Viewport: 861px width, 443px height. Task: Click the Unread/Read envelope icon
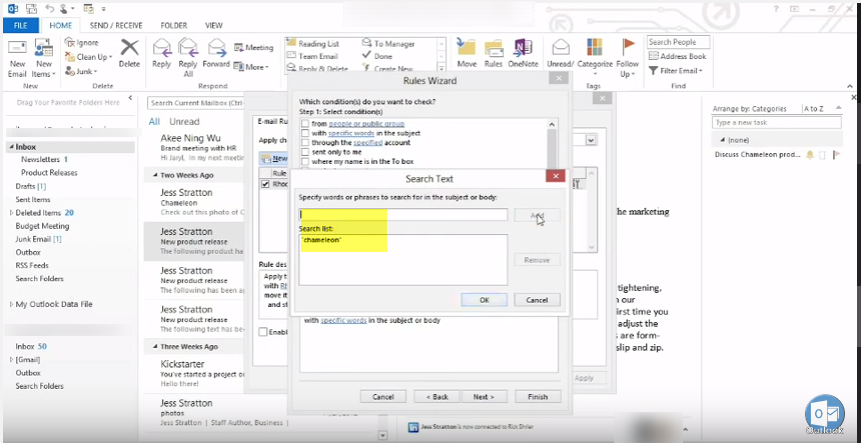click(560, 47)
